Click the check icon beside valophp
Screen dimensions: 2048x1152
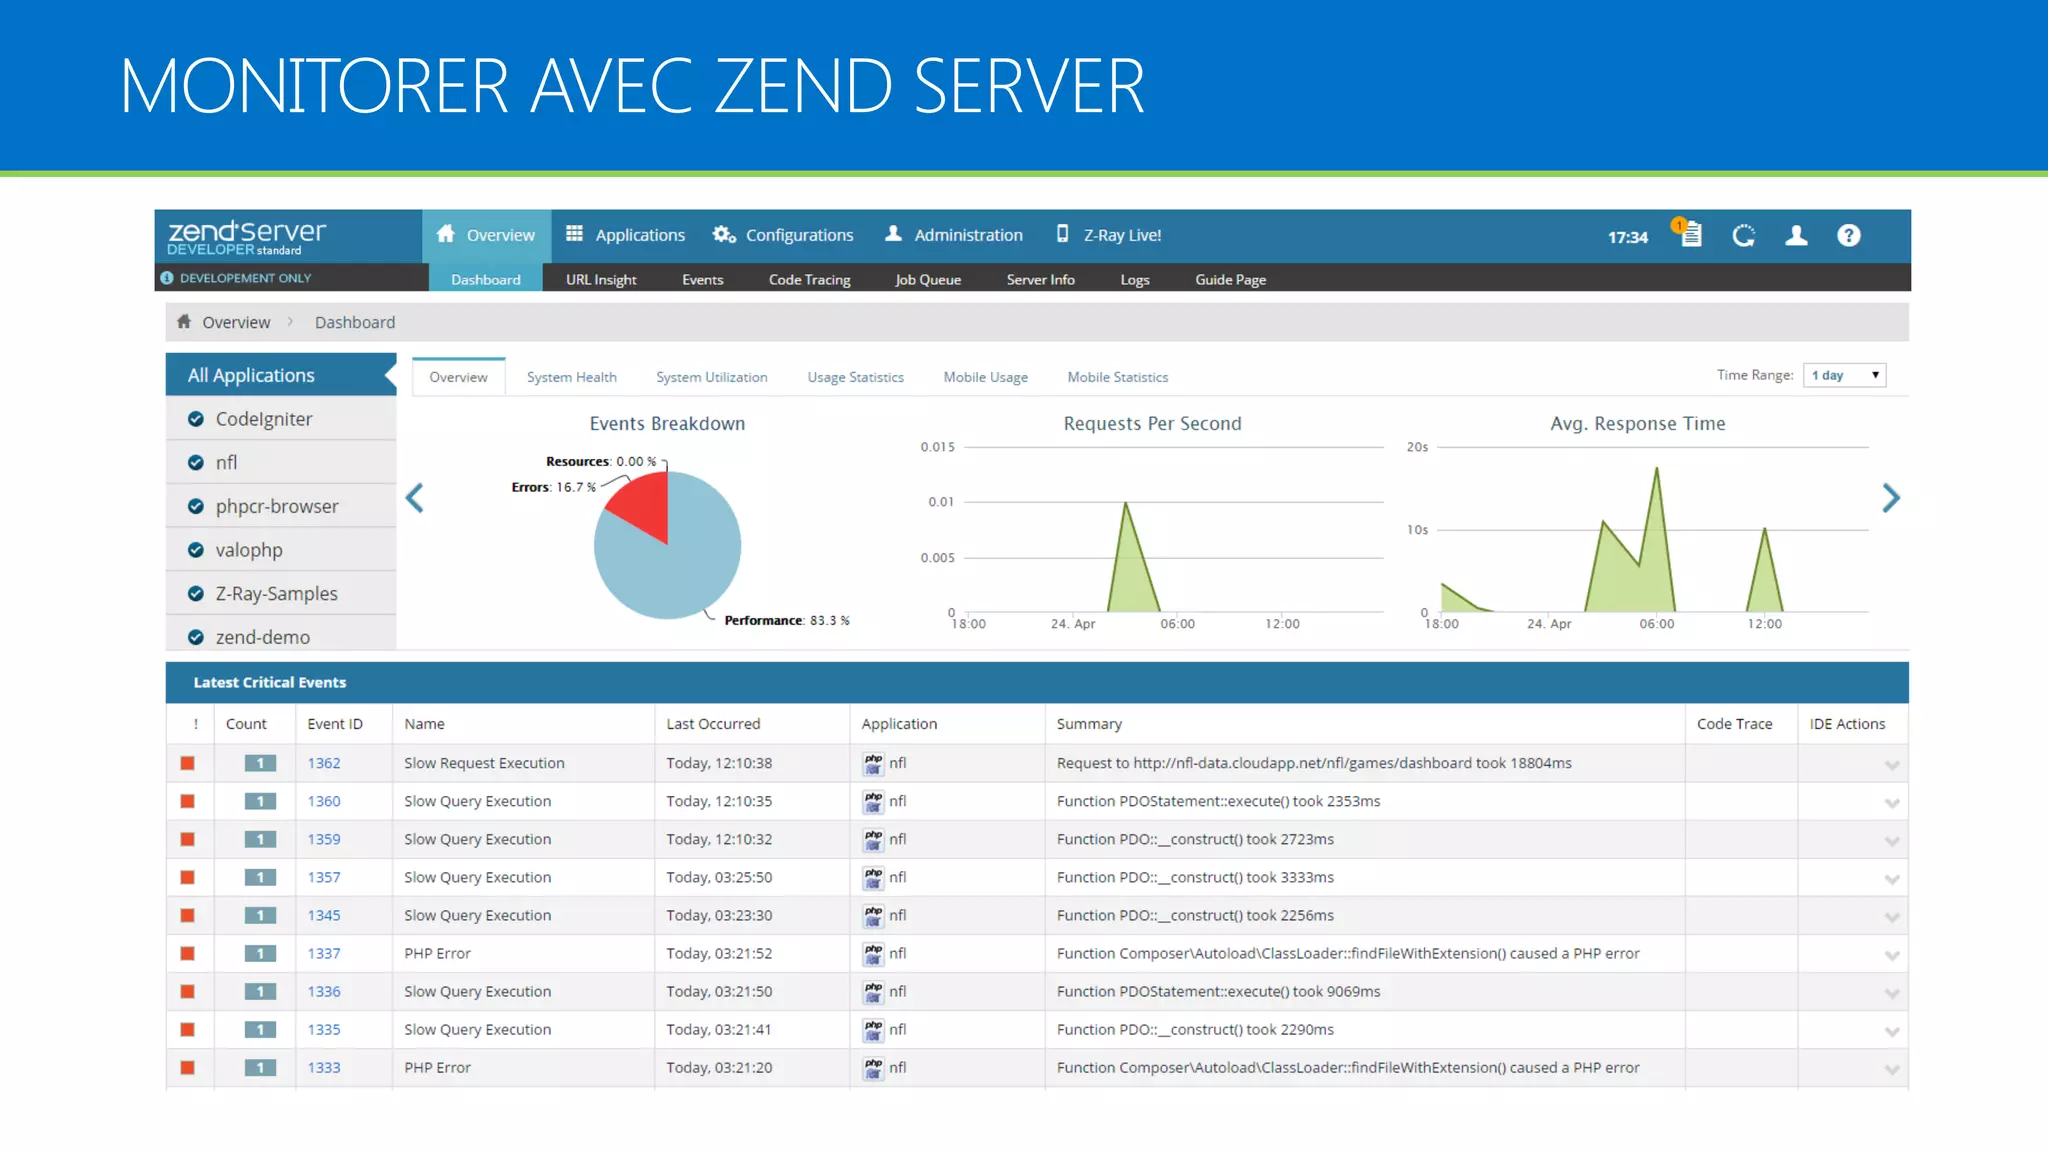click(x=196, y=550)
